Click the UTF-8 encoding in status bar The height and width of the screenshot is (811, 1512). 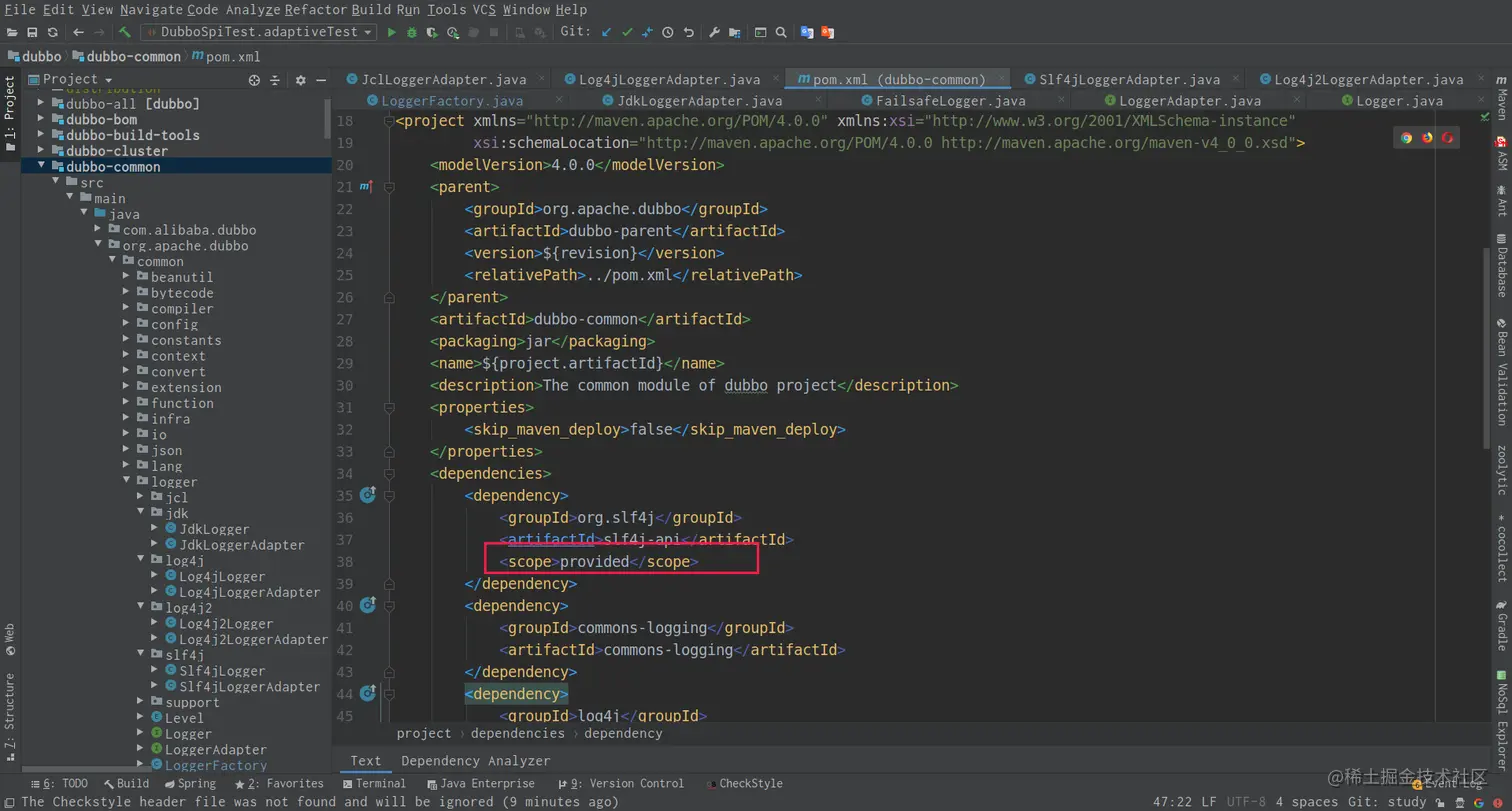(1246, 801)
